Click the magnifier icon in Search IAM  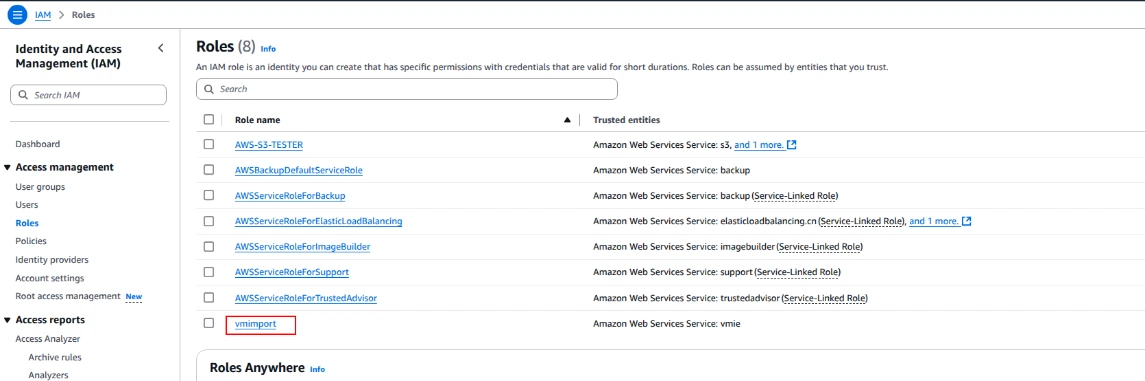23,95
